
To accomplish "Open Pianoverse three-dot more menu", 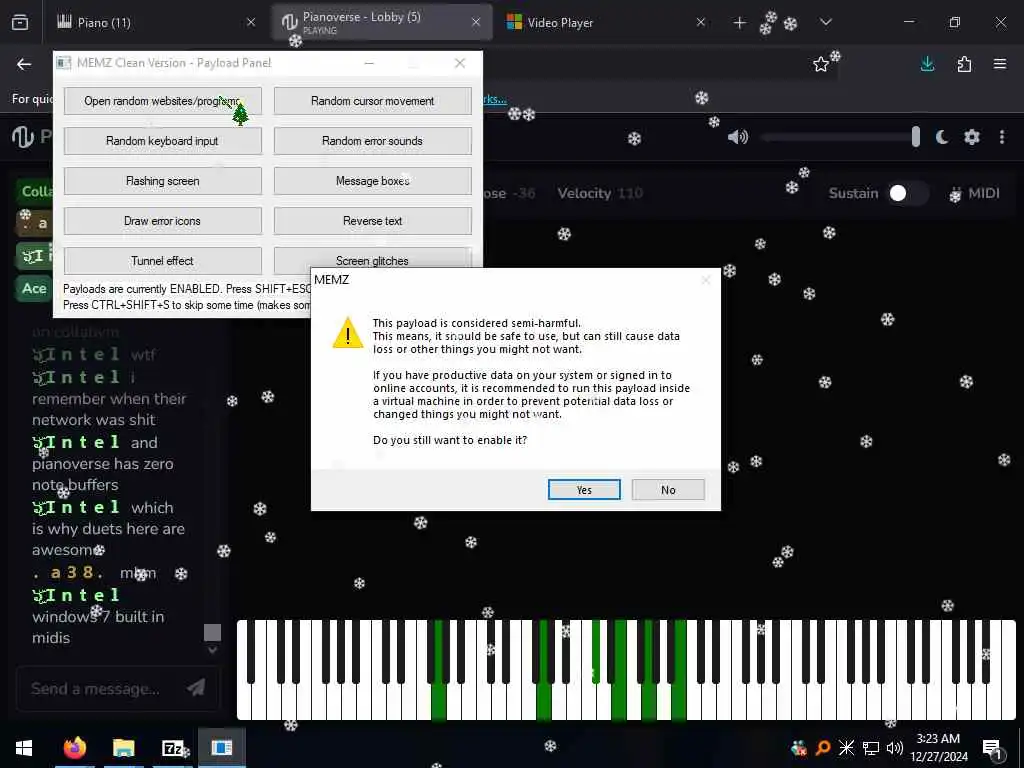I will 1002,137.
